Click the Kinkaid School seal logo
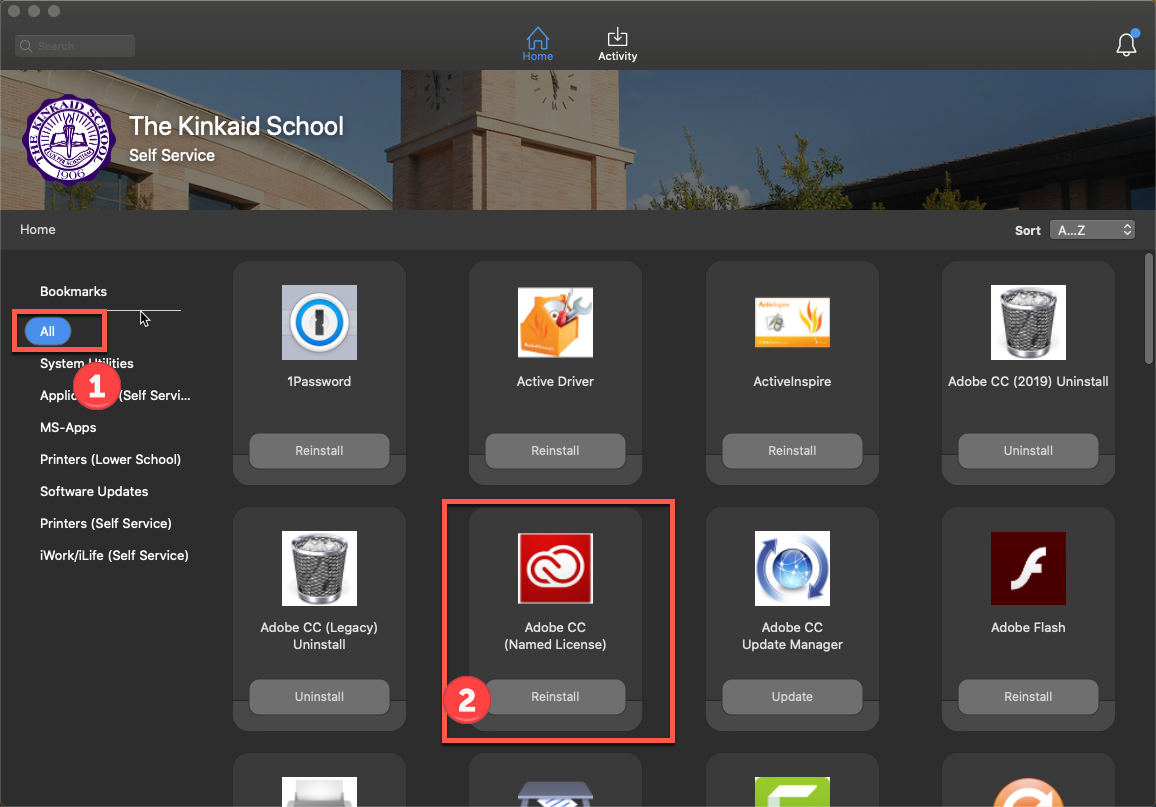Viewport: 1156px width, 807px height. (69, 139)
